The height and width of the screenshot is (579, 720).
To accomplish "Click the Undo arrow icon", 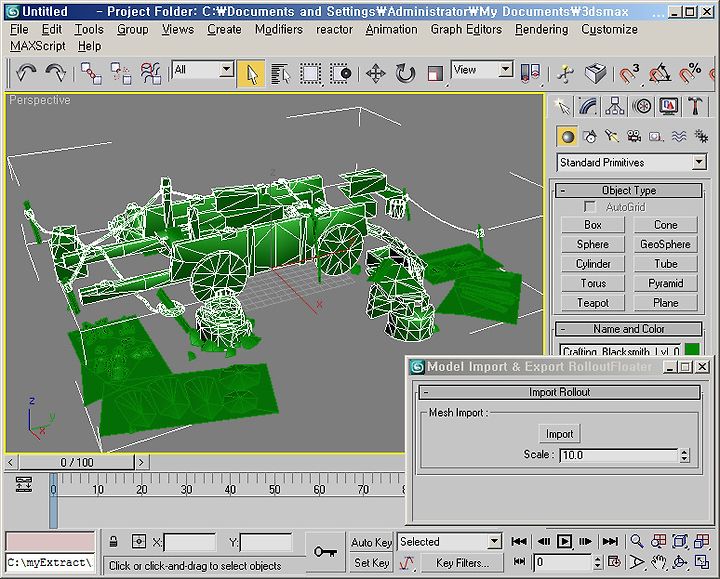I will pyautogui.click(x=26, y=73).
